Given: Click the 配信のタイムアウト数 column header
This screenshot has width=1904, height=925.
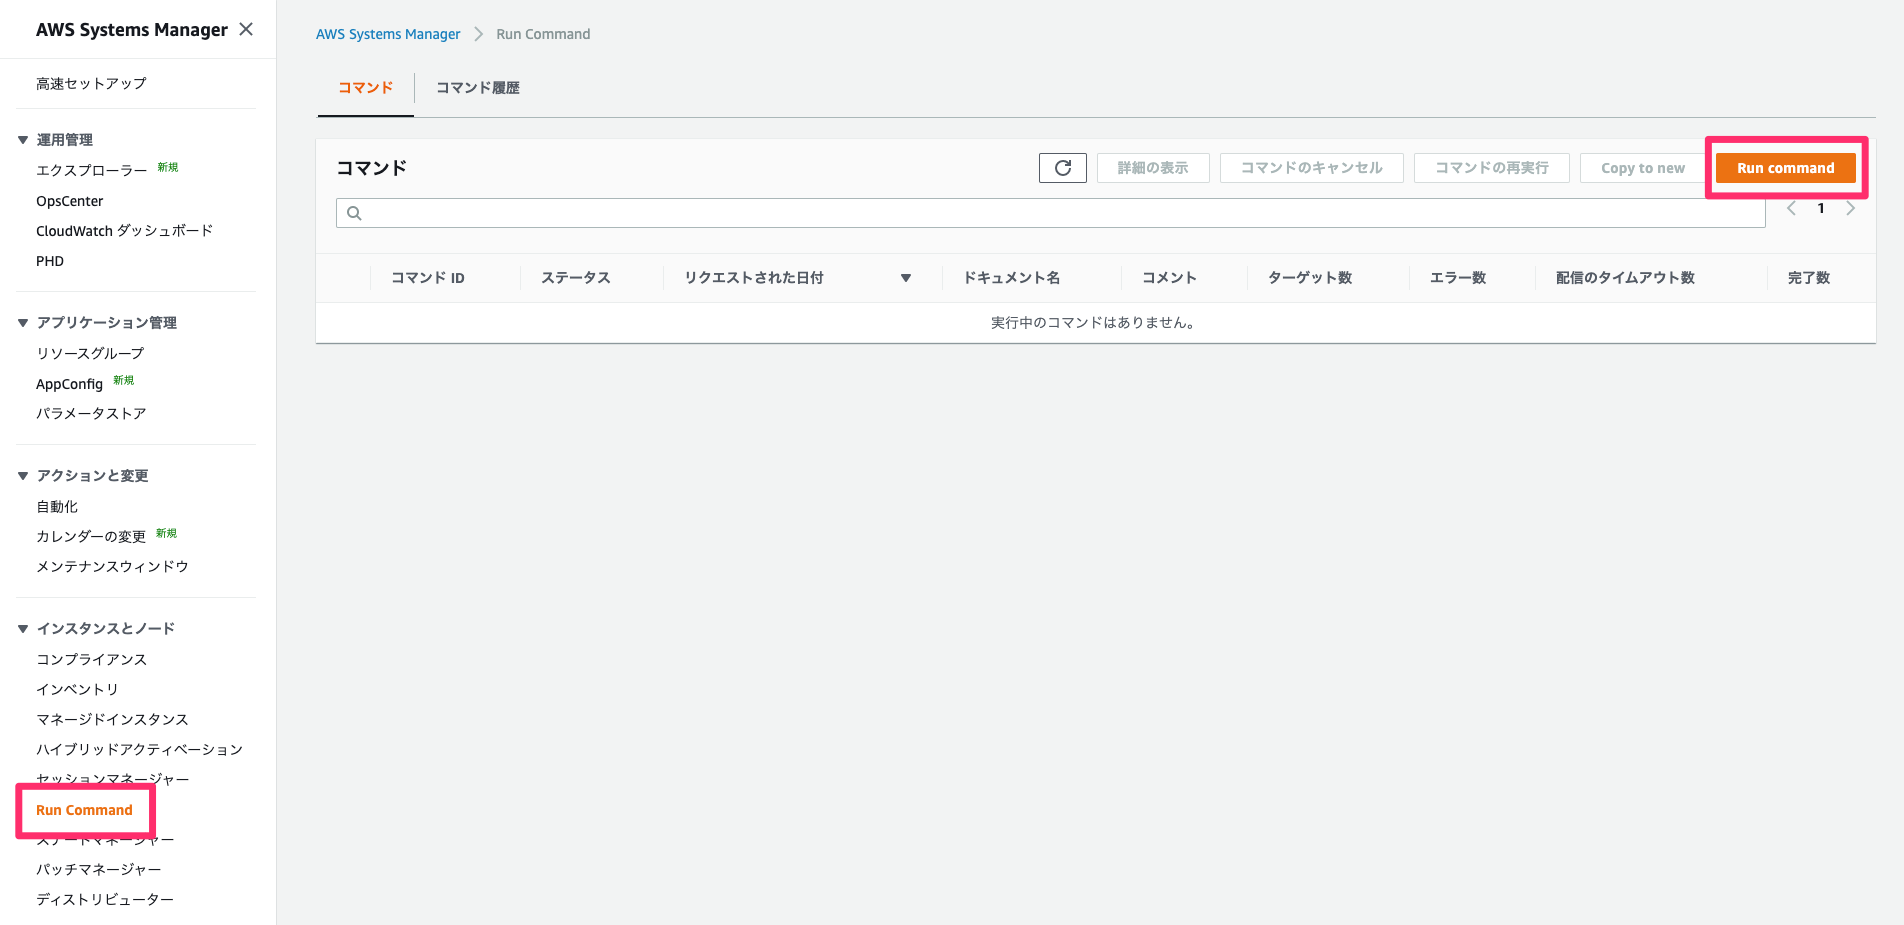Looking at the screenshot, I should click(1626, 278).
